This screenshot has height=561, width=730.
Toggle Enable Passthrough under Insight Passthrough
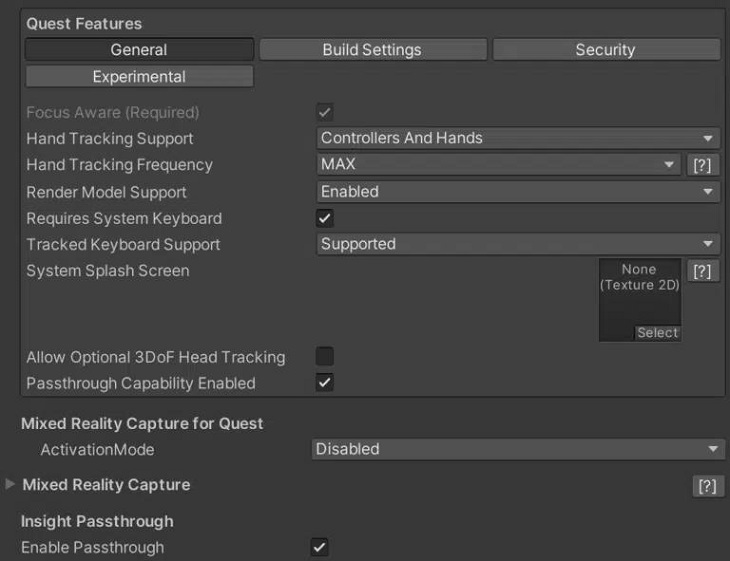tap(320, 547)
